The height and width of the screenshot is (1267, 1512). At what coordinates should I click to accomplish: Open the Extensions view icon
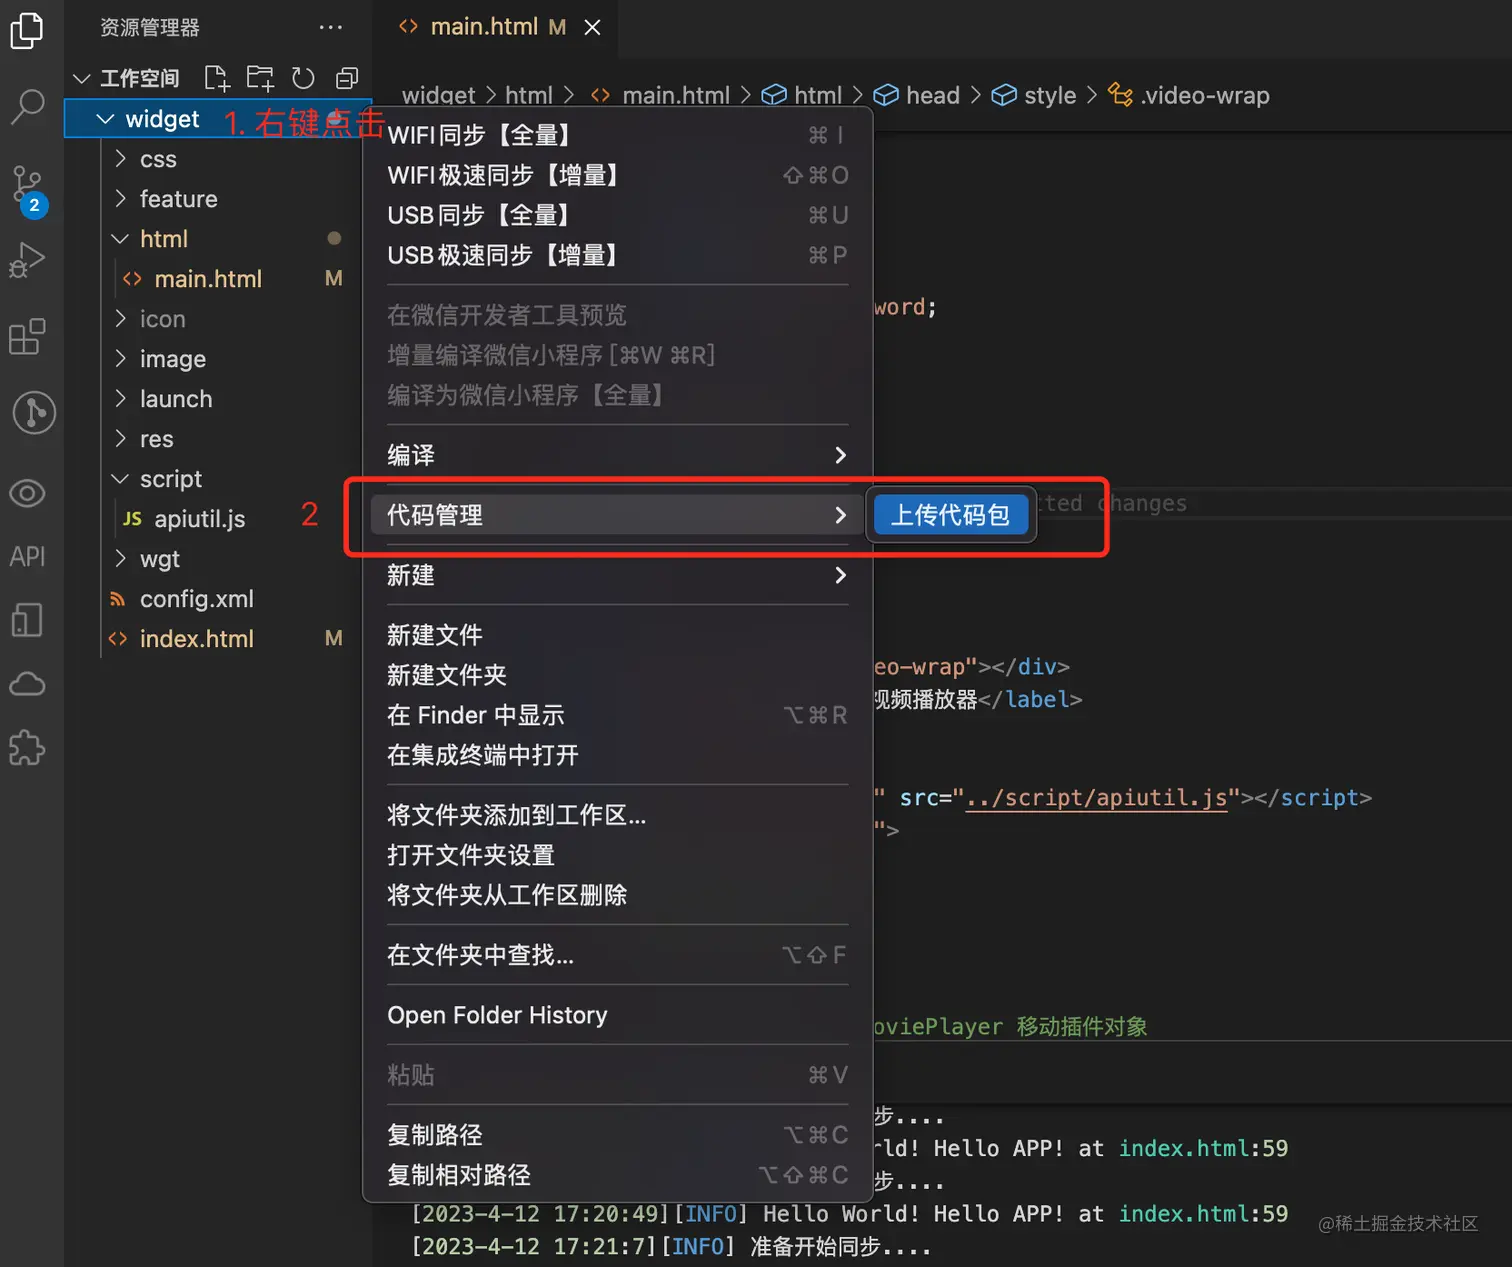(27, 337)
